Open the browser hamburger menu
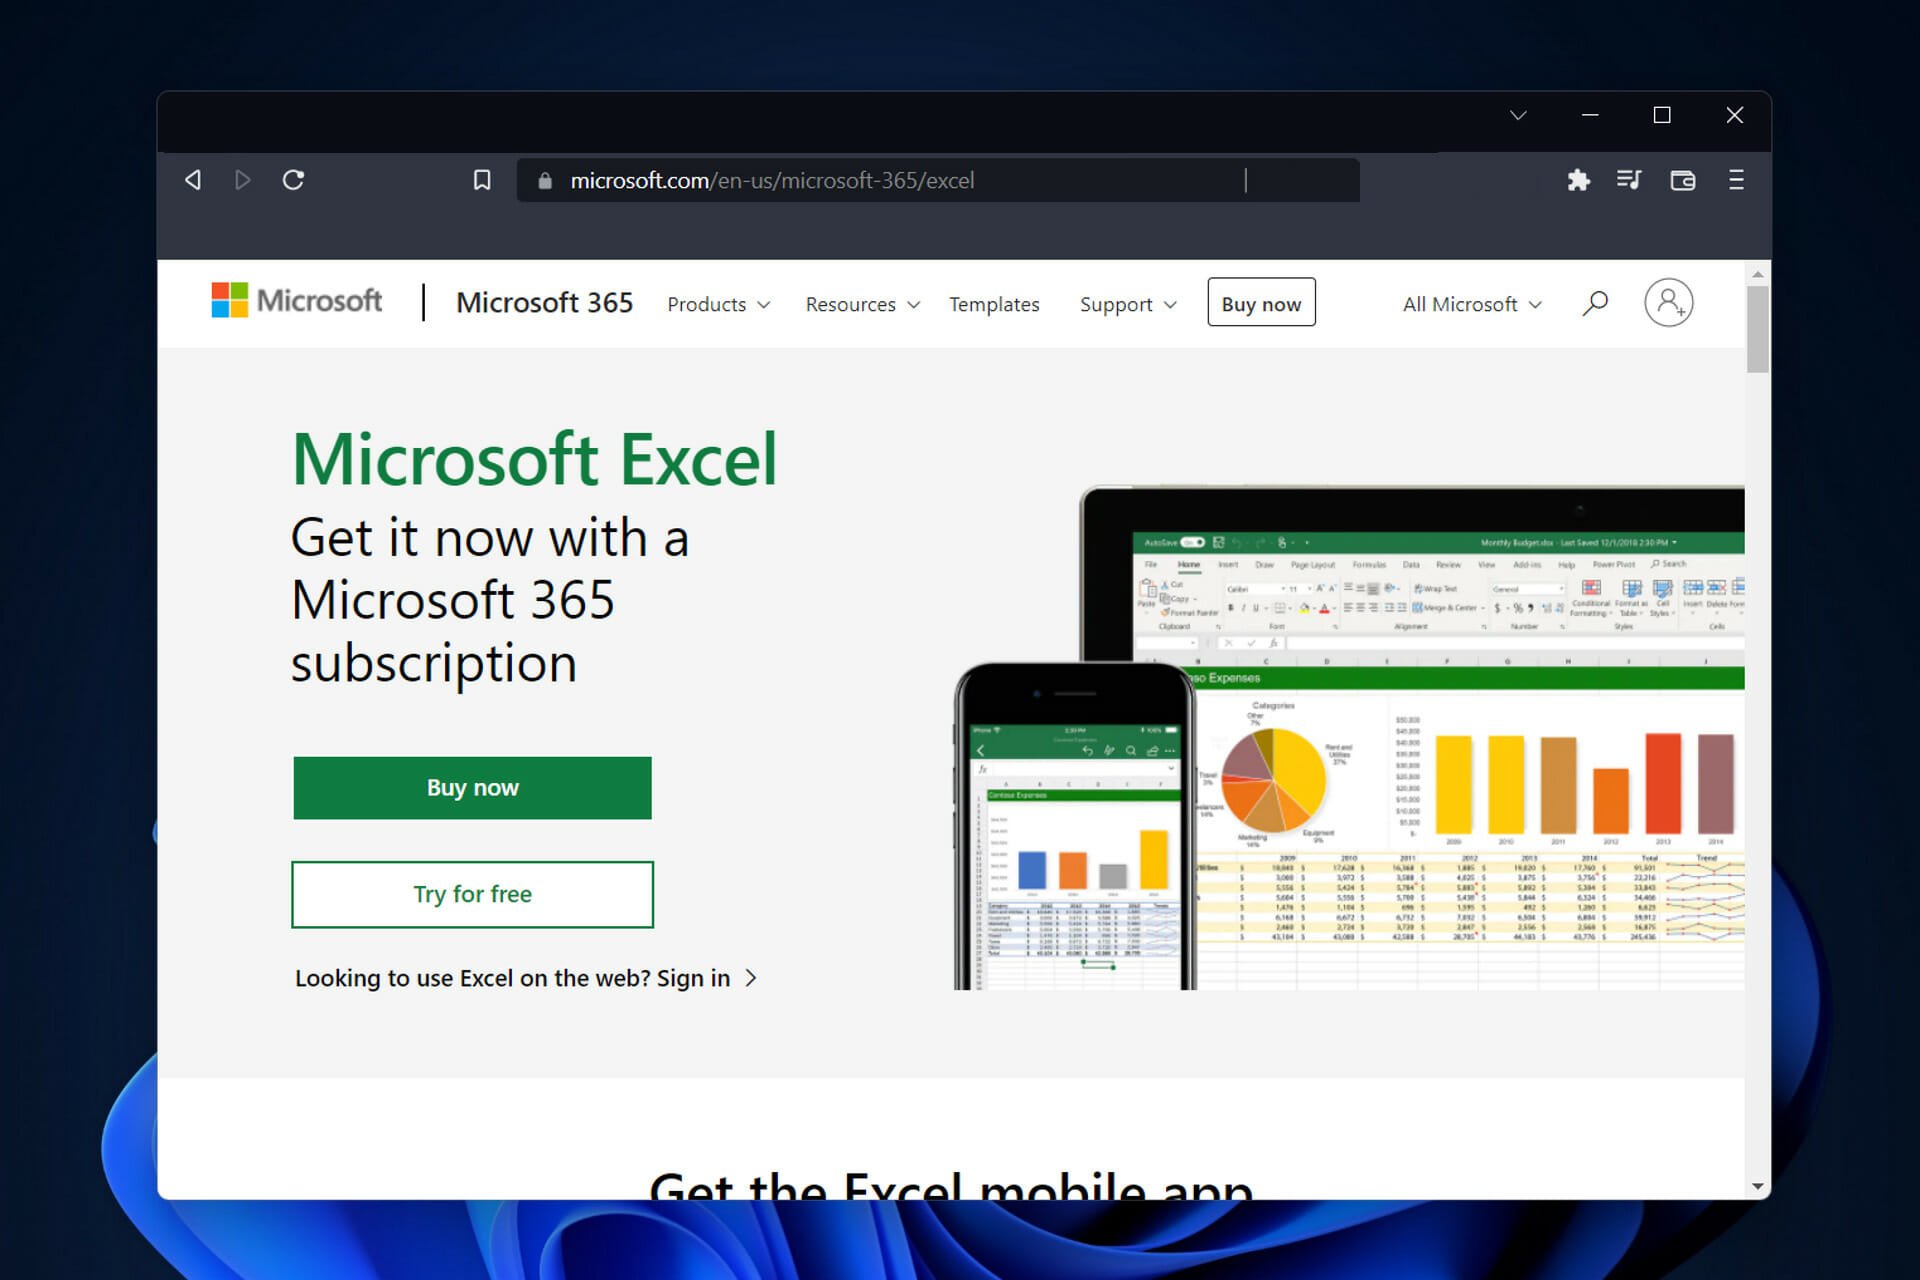Viewport: 1920px width, 1280px height. pos(1736,180)
